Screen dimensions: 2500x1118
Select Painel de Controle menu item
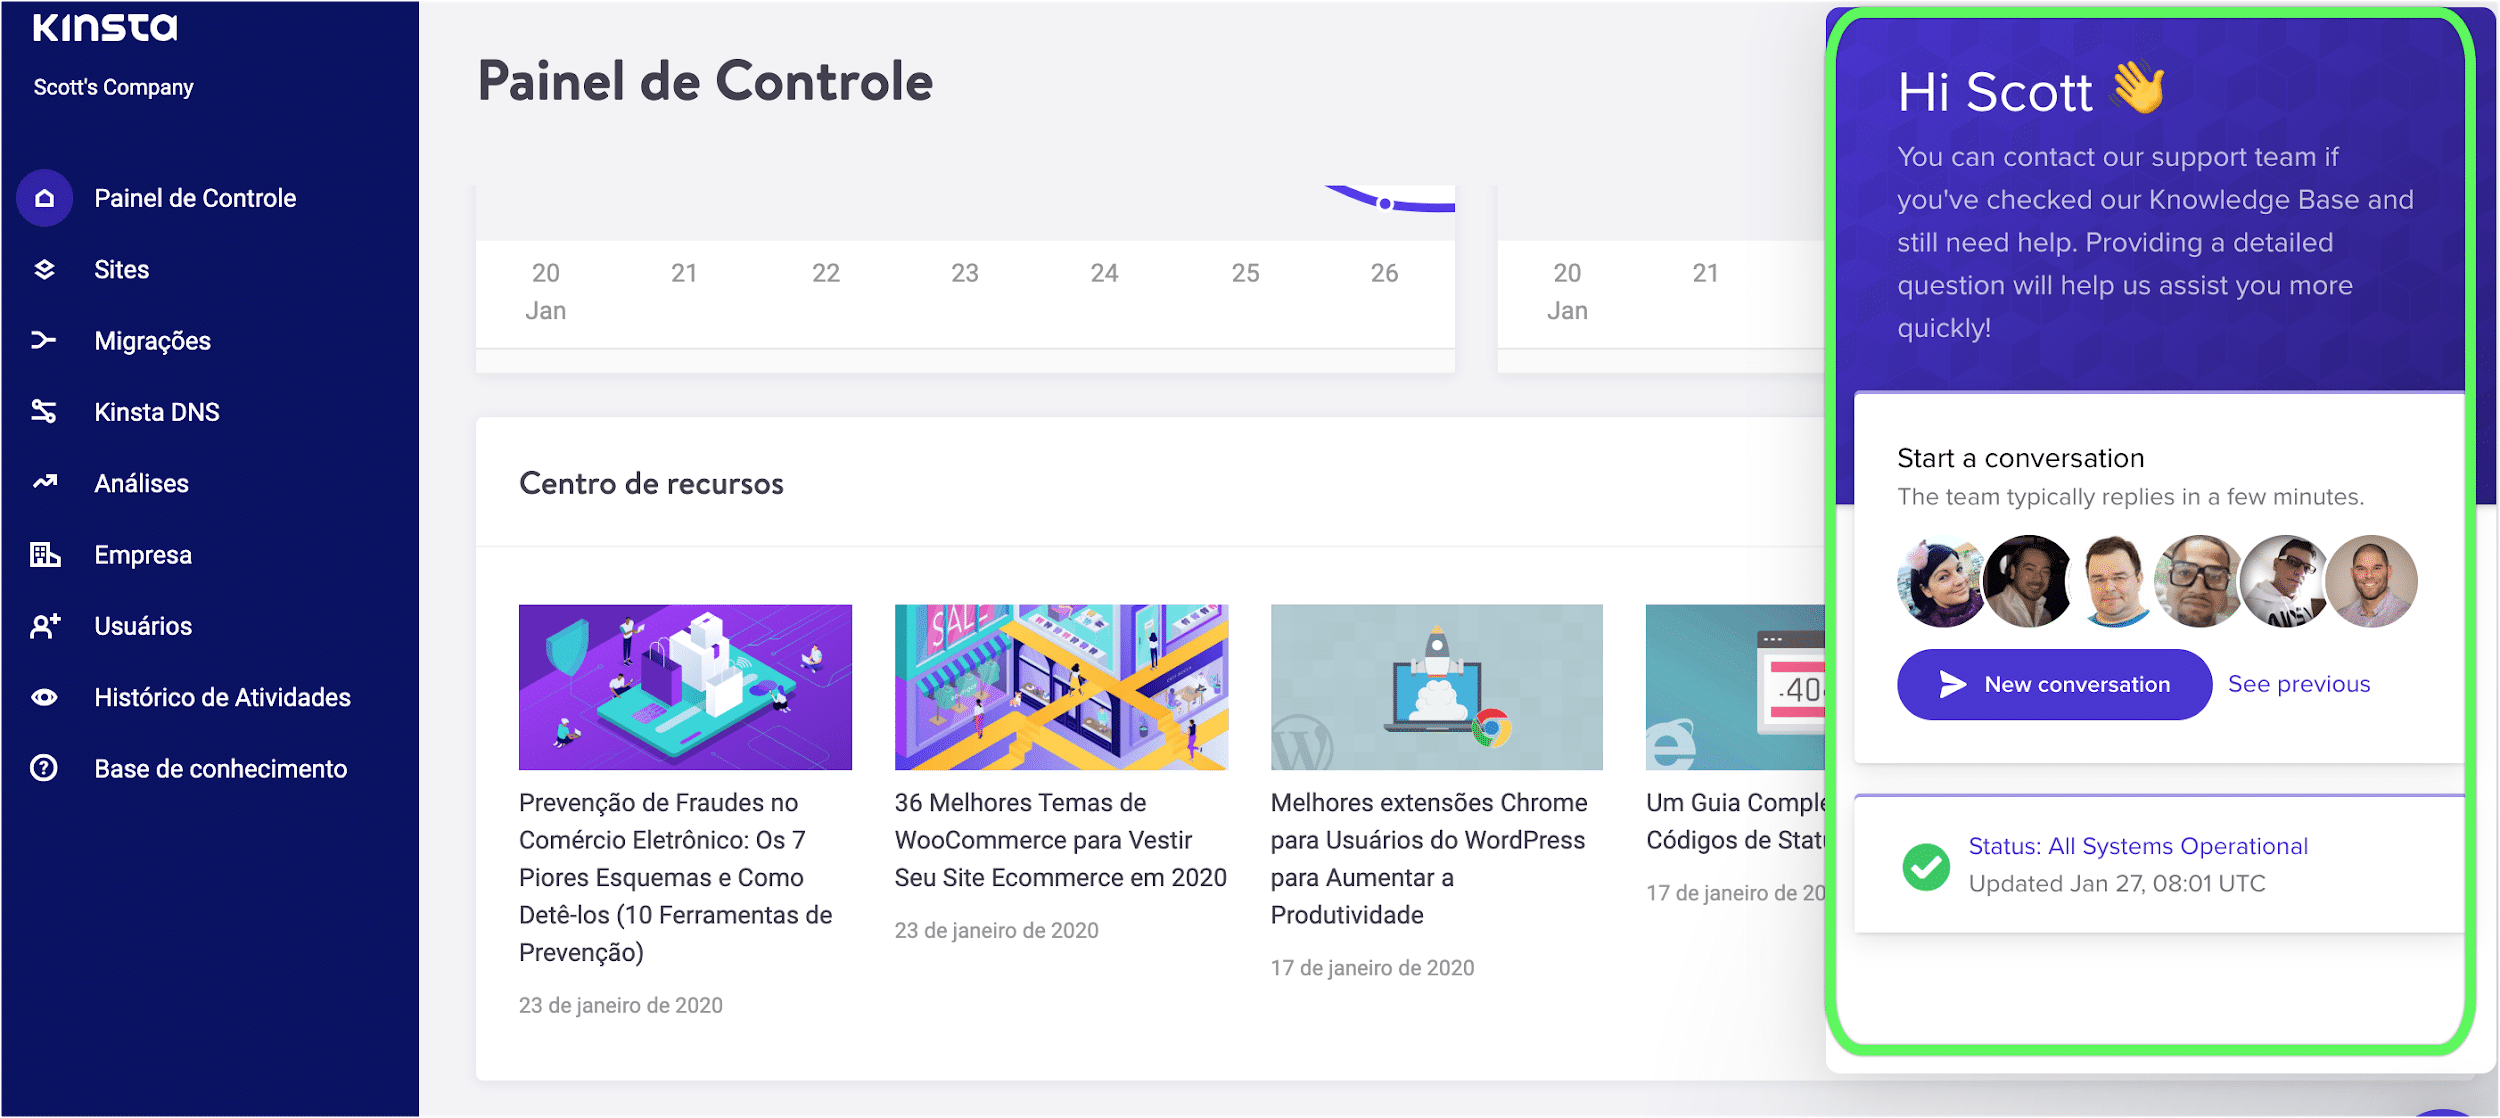[x=195, y=196]
